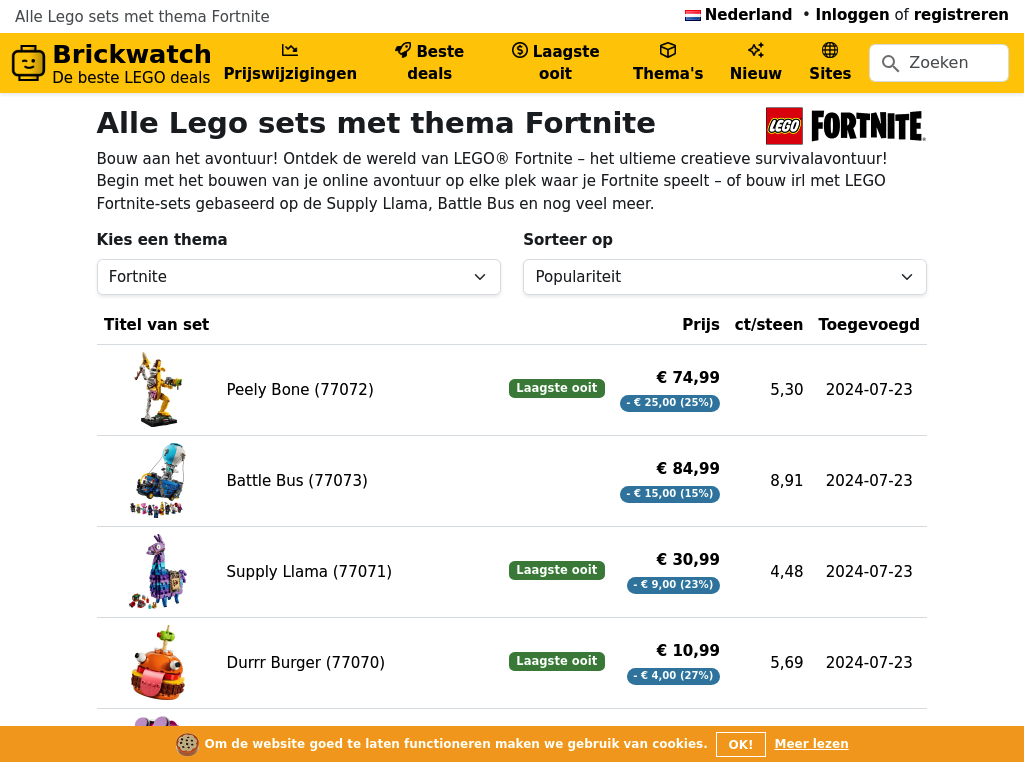Viewport: 1024px width, 762px height.
Task: Click the registreren link
Action: point(961,15)
